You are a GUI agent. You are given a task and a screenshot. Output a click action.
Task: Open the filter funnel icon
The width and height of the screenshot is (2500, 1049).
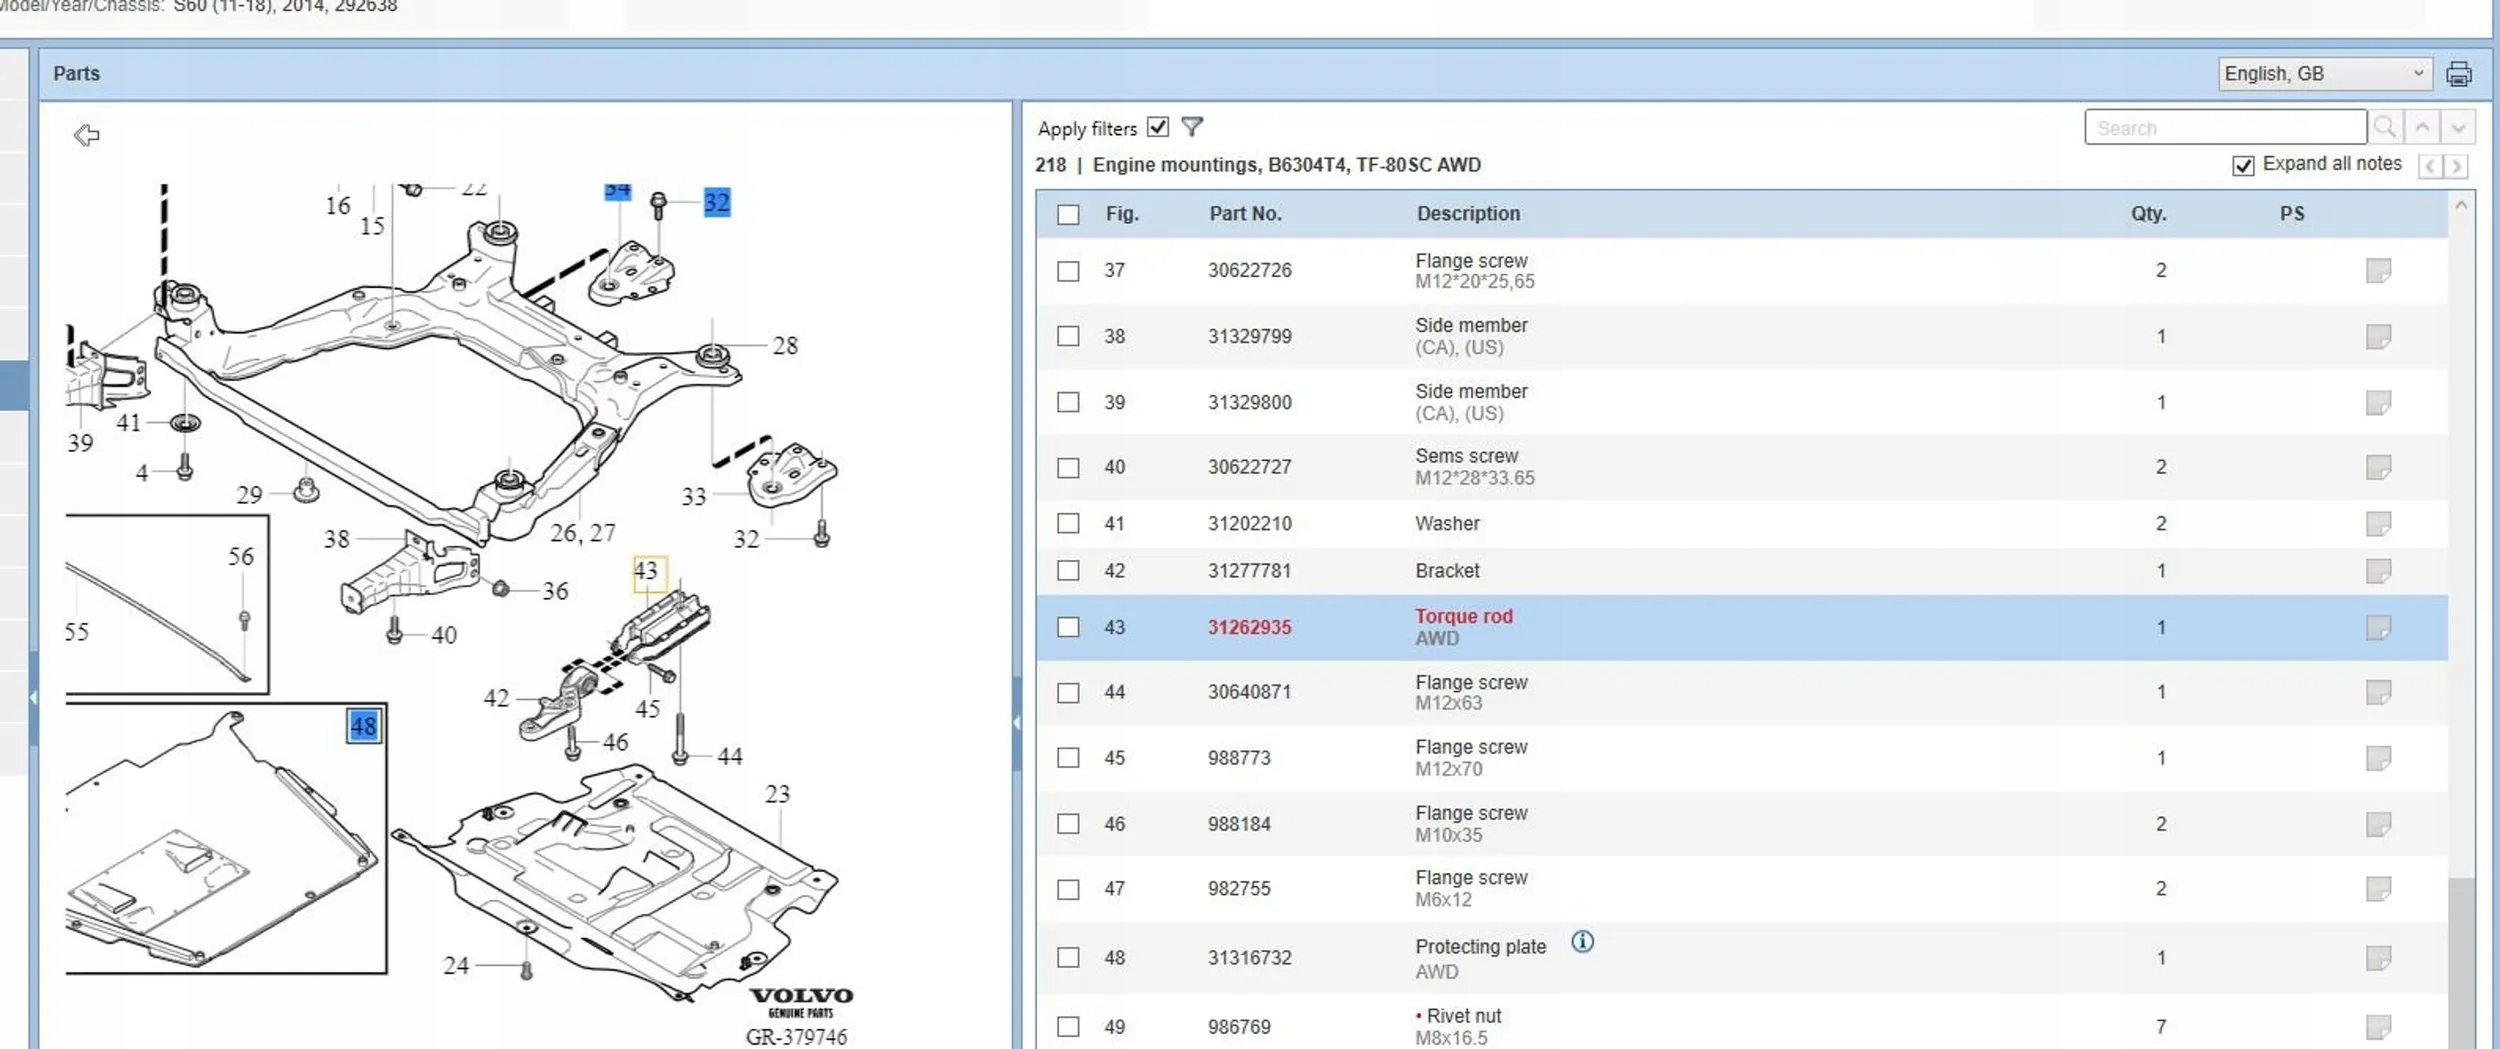click(x=1191, y=127)
